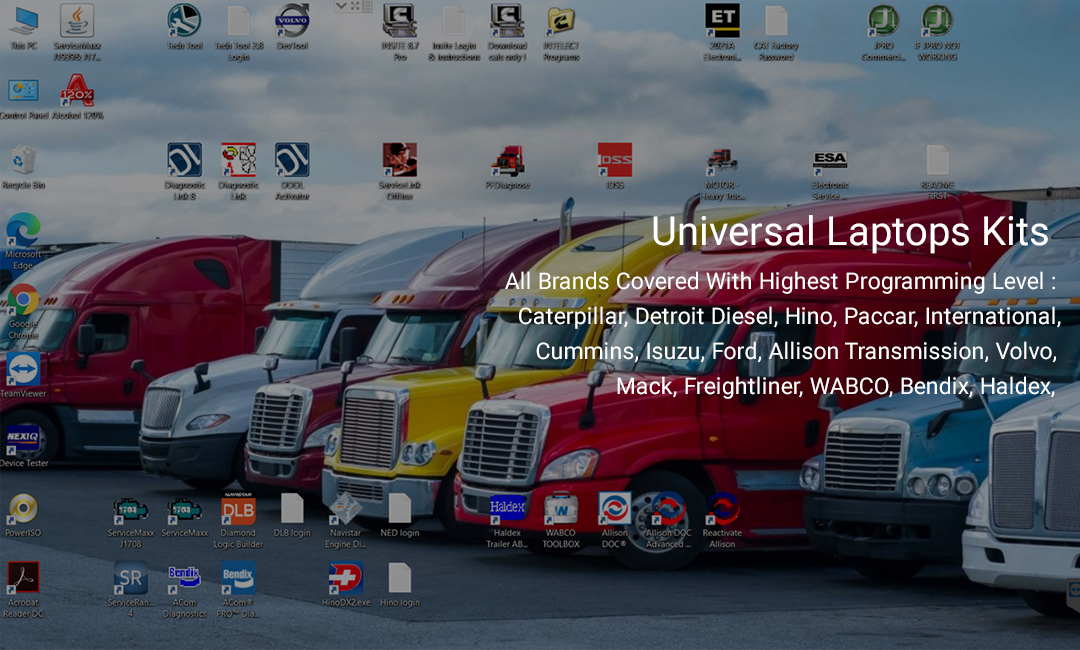Open NED login file

[399, 515]
